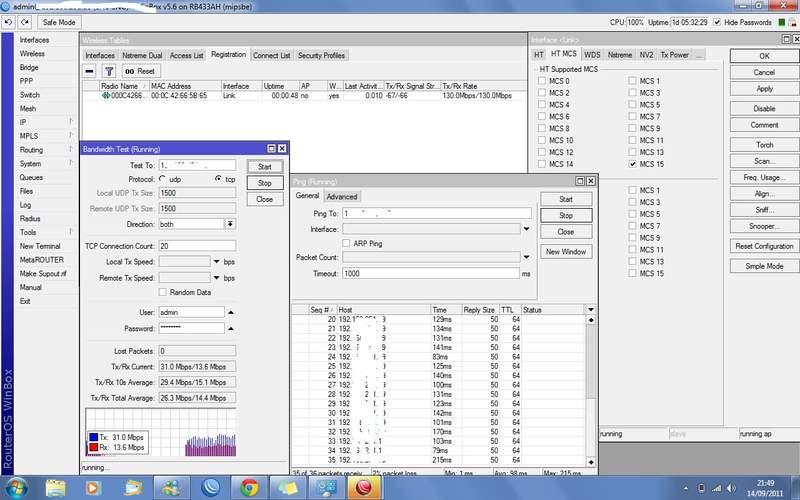The image size is (800, 500).
Task: Click the TCP Connection Count field
Action: [x=197, y=246]
